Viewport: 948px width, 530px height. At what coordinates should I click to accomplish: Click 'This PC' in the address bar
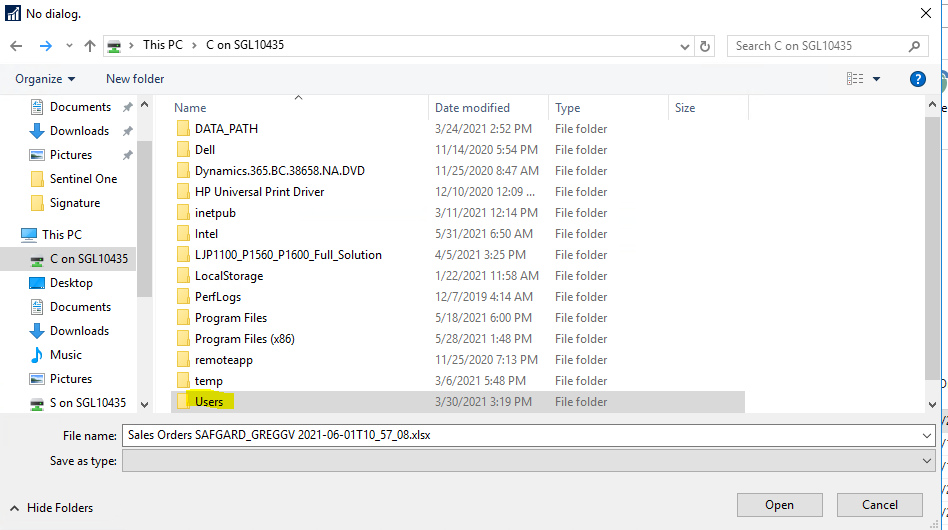point(163,45)
